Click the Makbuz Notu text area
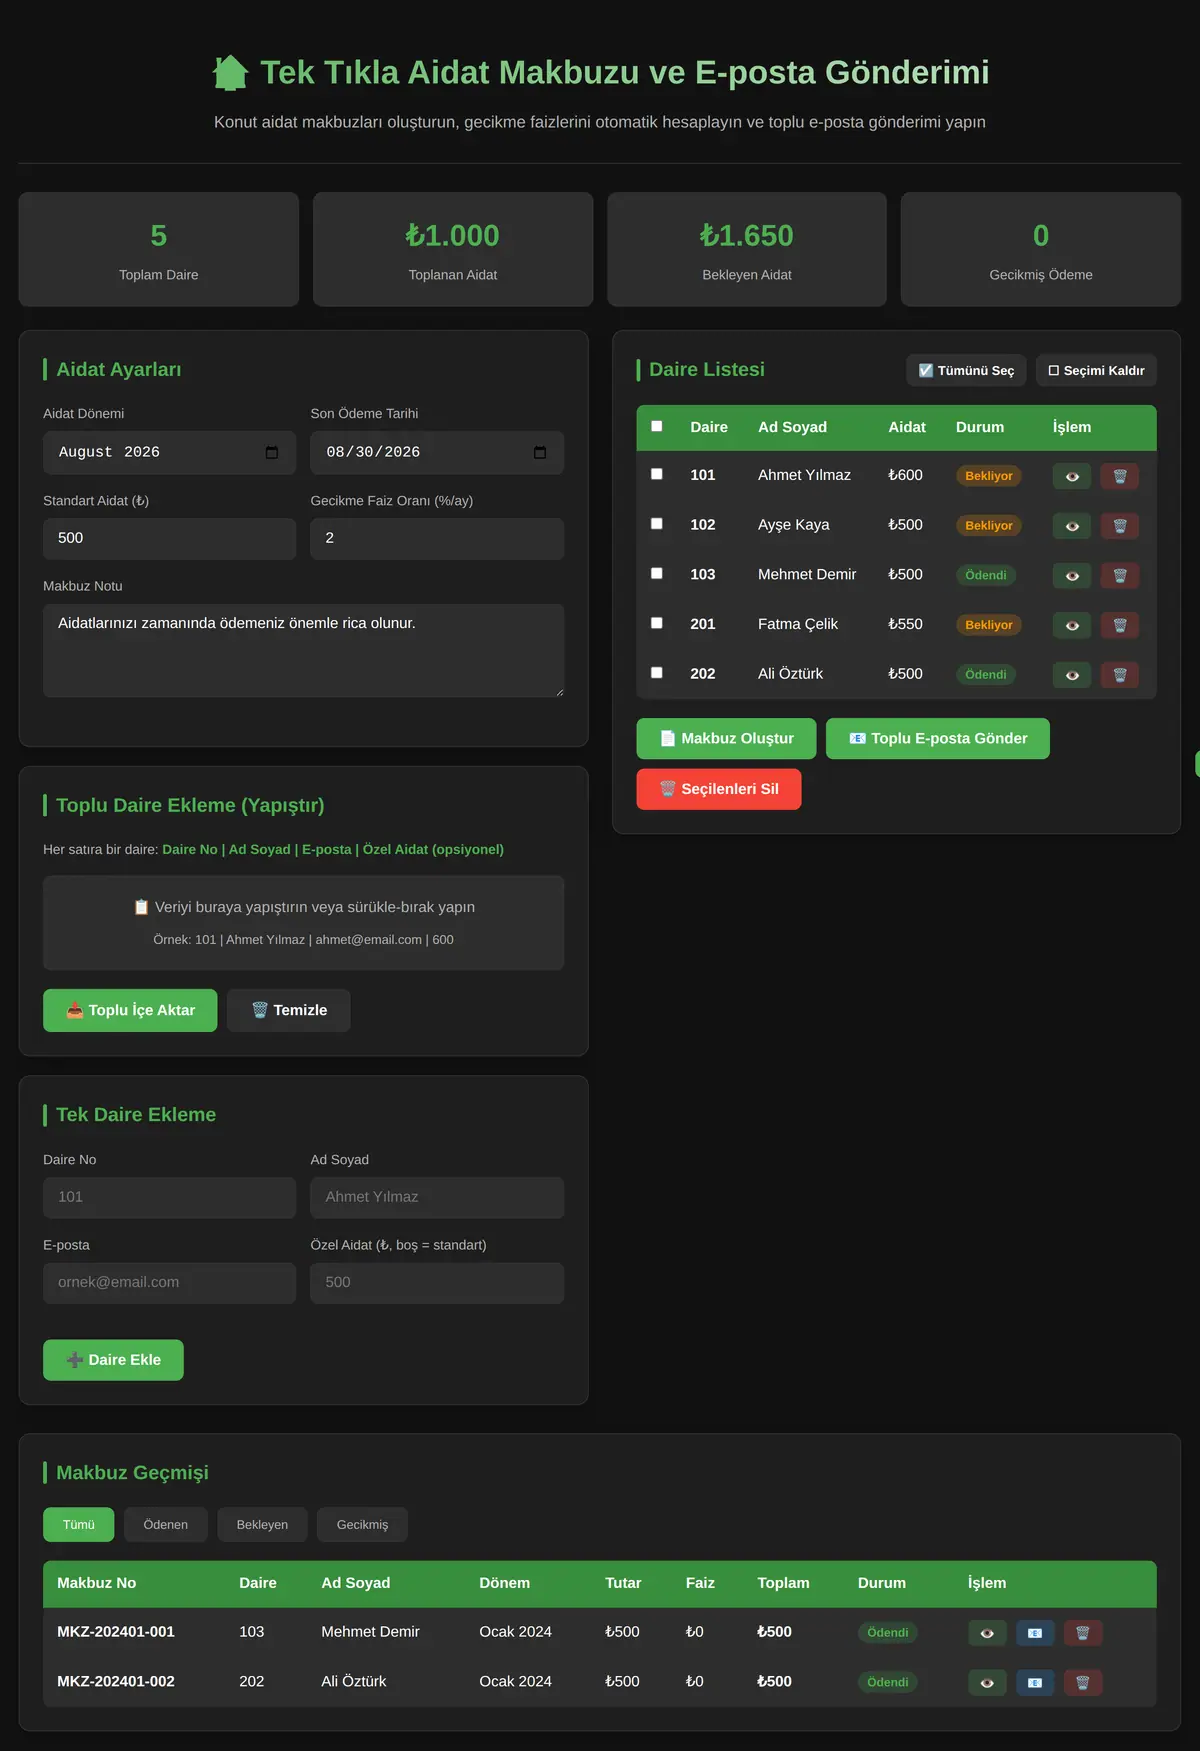Image resolution: width=1200 pixels, height=1751 pixels. pos(304,650)
